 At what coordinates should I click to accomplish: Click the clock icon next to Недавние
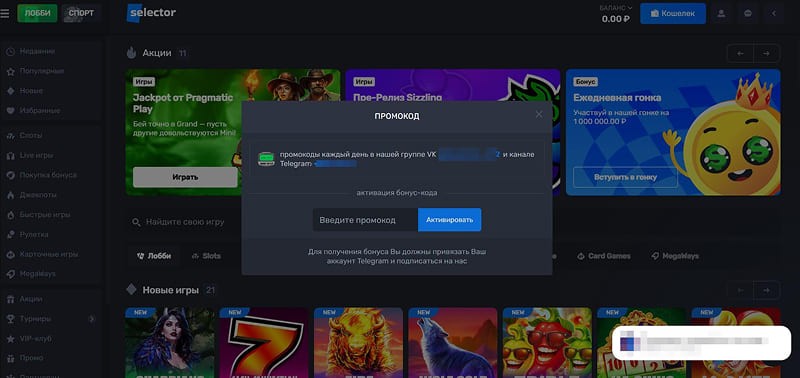pos(10,52)
